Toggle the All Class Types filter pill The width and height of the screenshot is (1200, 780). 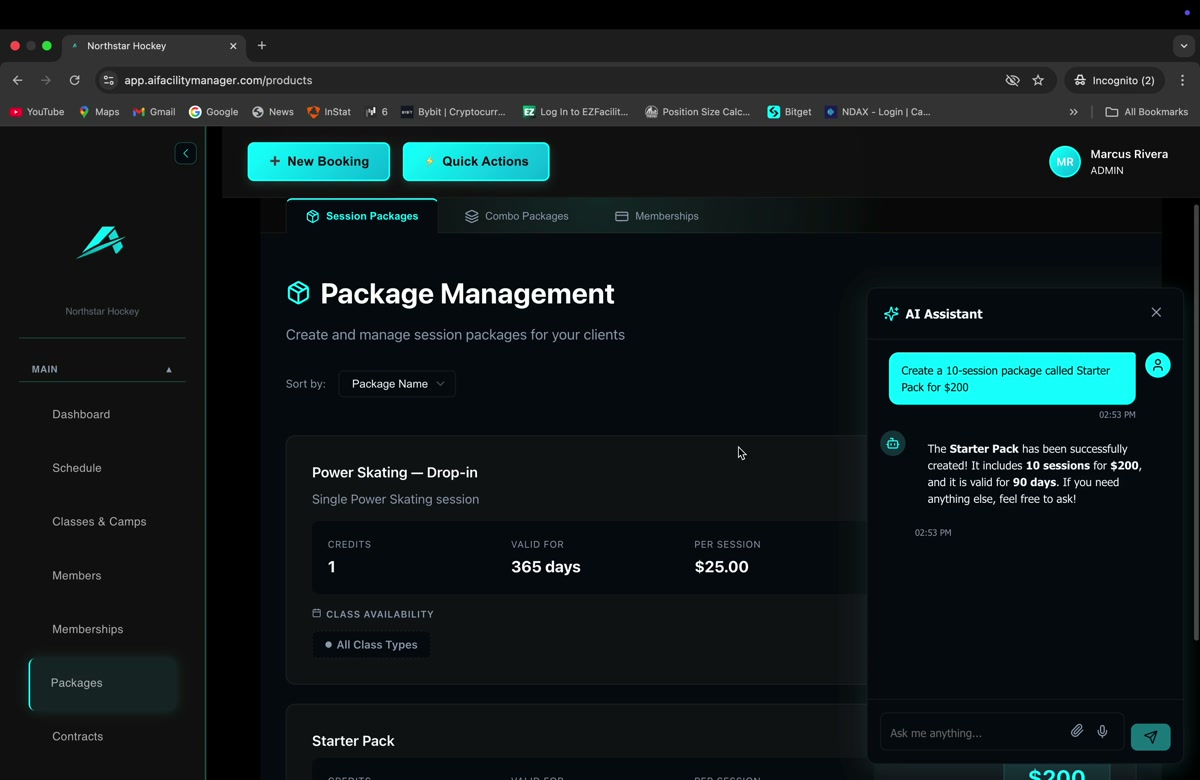(371, 644)
